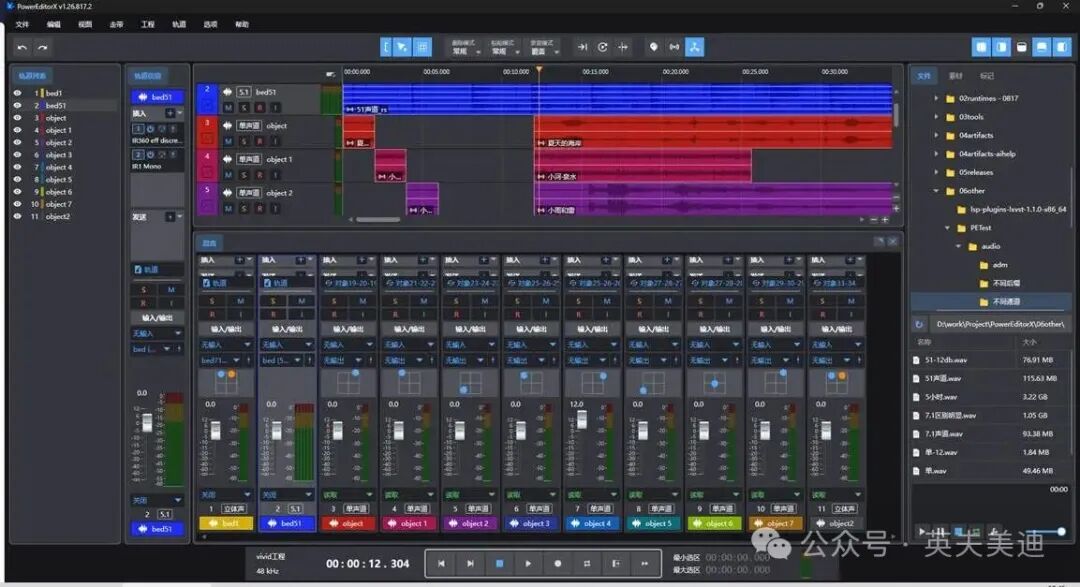This screenshot has width=1080, height=587.
Task: Open the 文件 menu in the menu bar
Action: click(x=23, y=24)
